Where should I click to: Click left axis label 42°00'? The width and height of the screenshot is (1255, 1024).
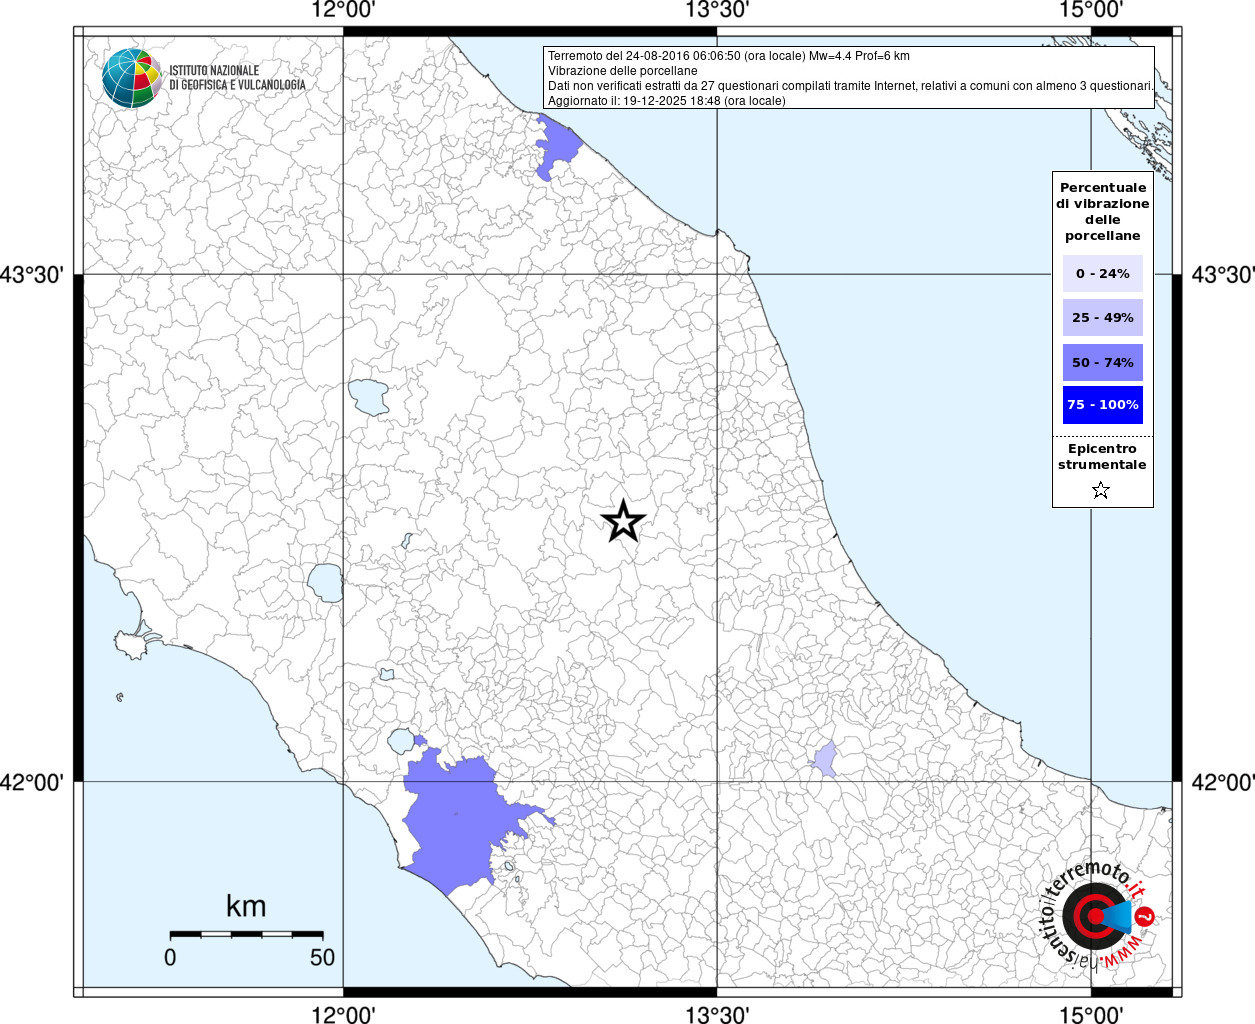[x=32, y=782]
